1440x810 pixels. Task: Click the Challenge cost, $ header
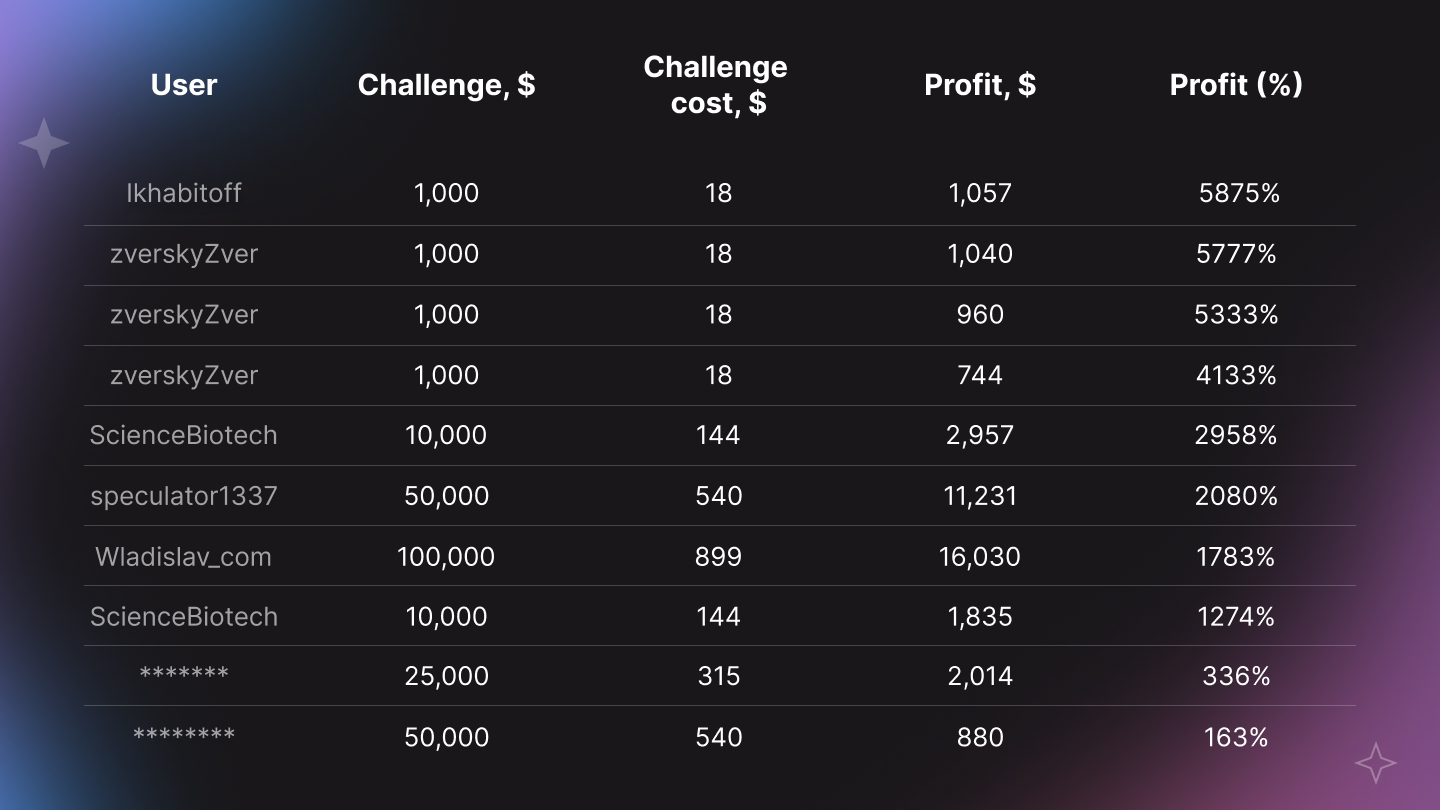coord(716,85)
